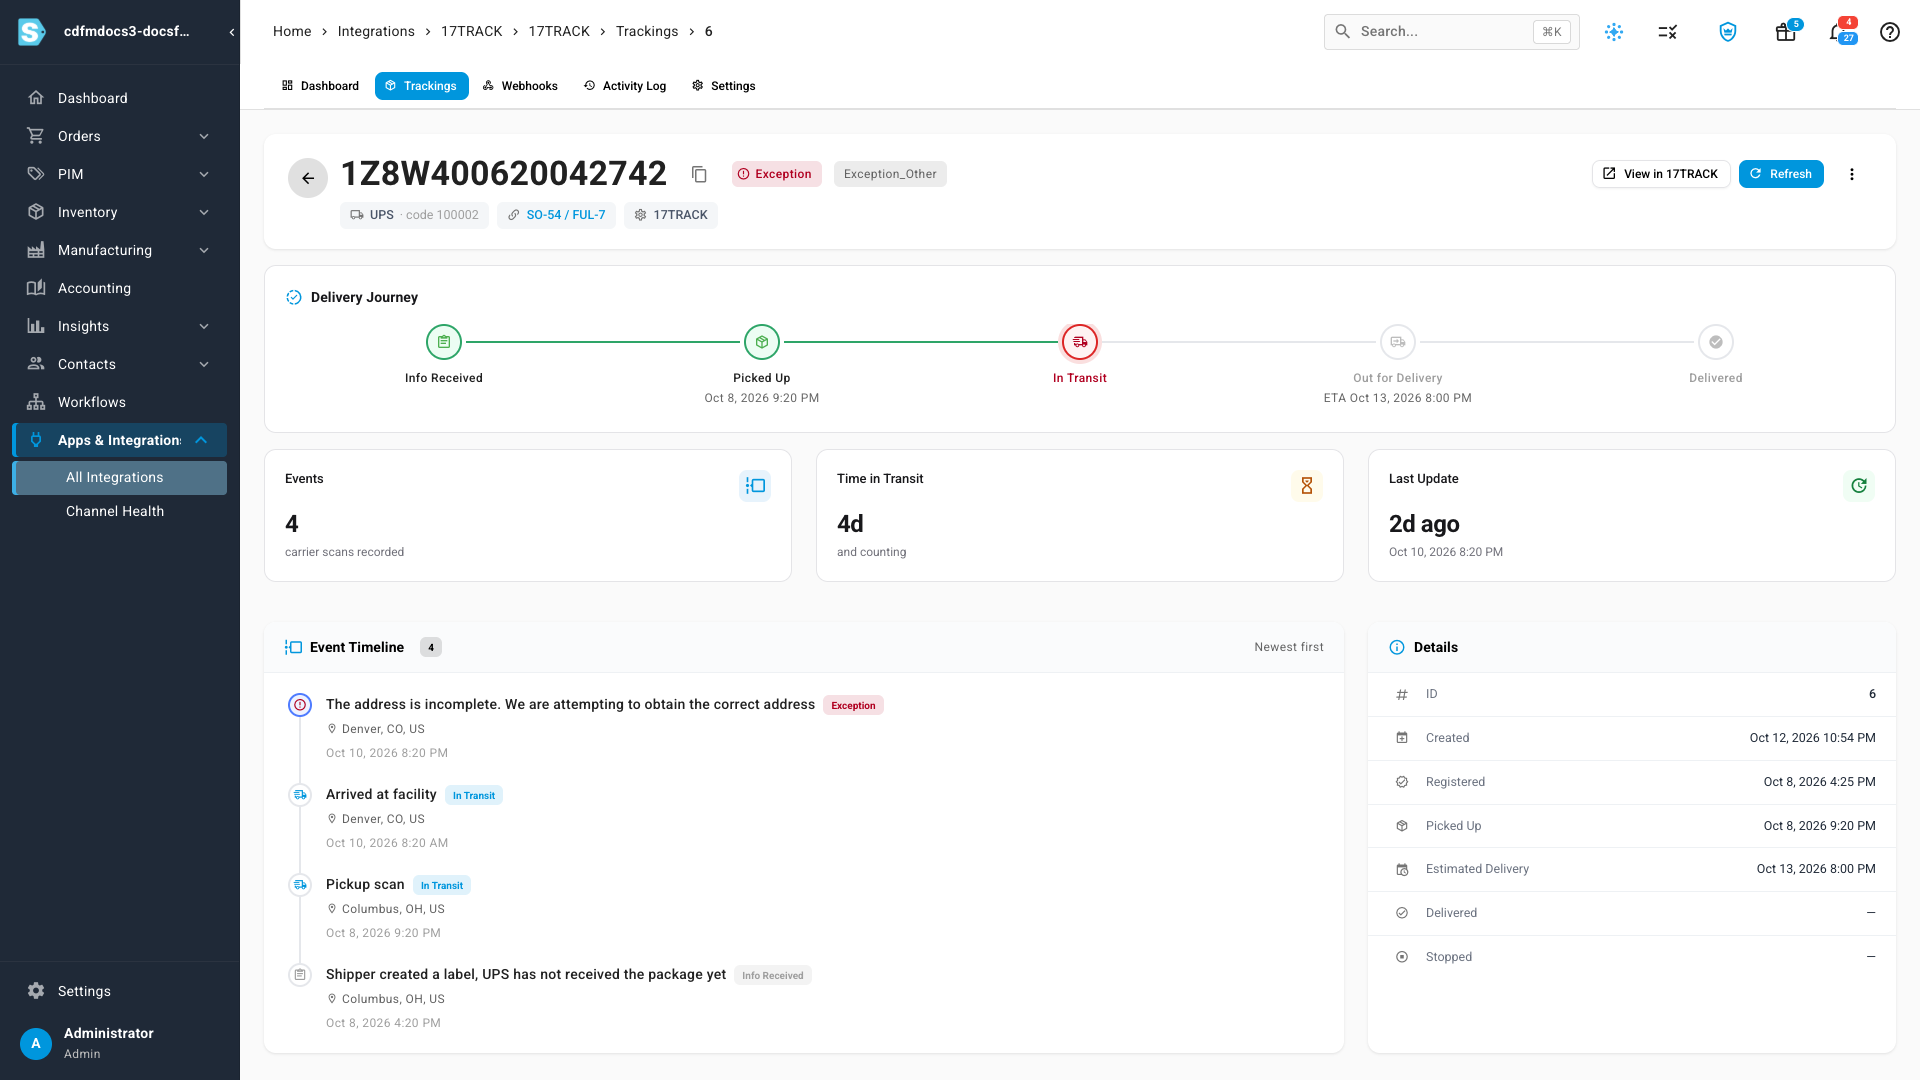Copy the tracking number with the clipboard icon
This screenshot has width=1920, height=1080.
(x=699, y=174)
